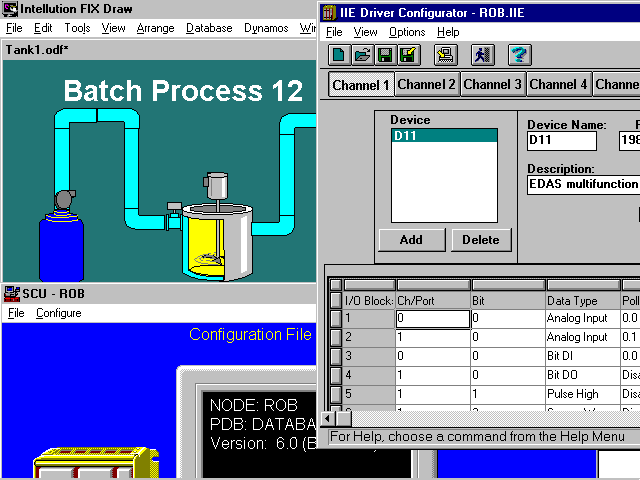Click Bit column header in I/O grid
The height and width of the screenshot is (480, 640).
click(508, 301)
